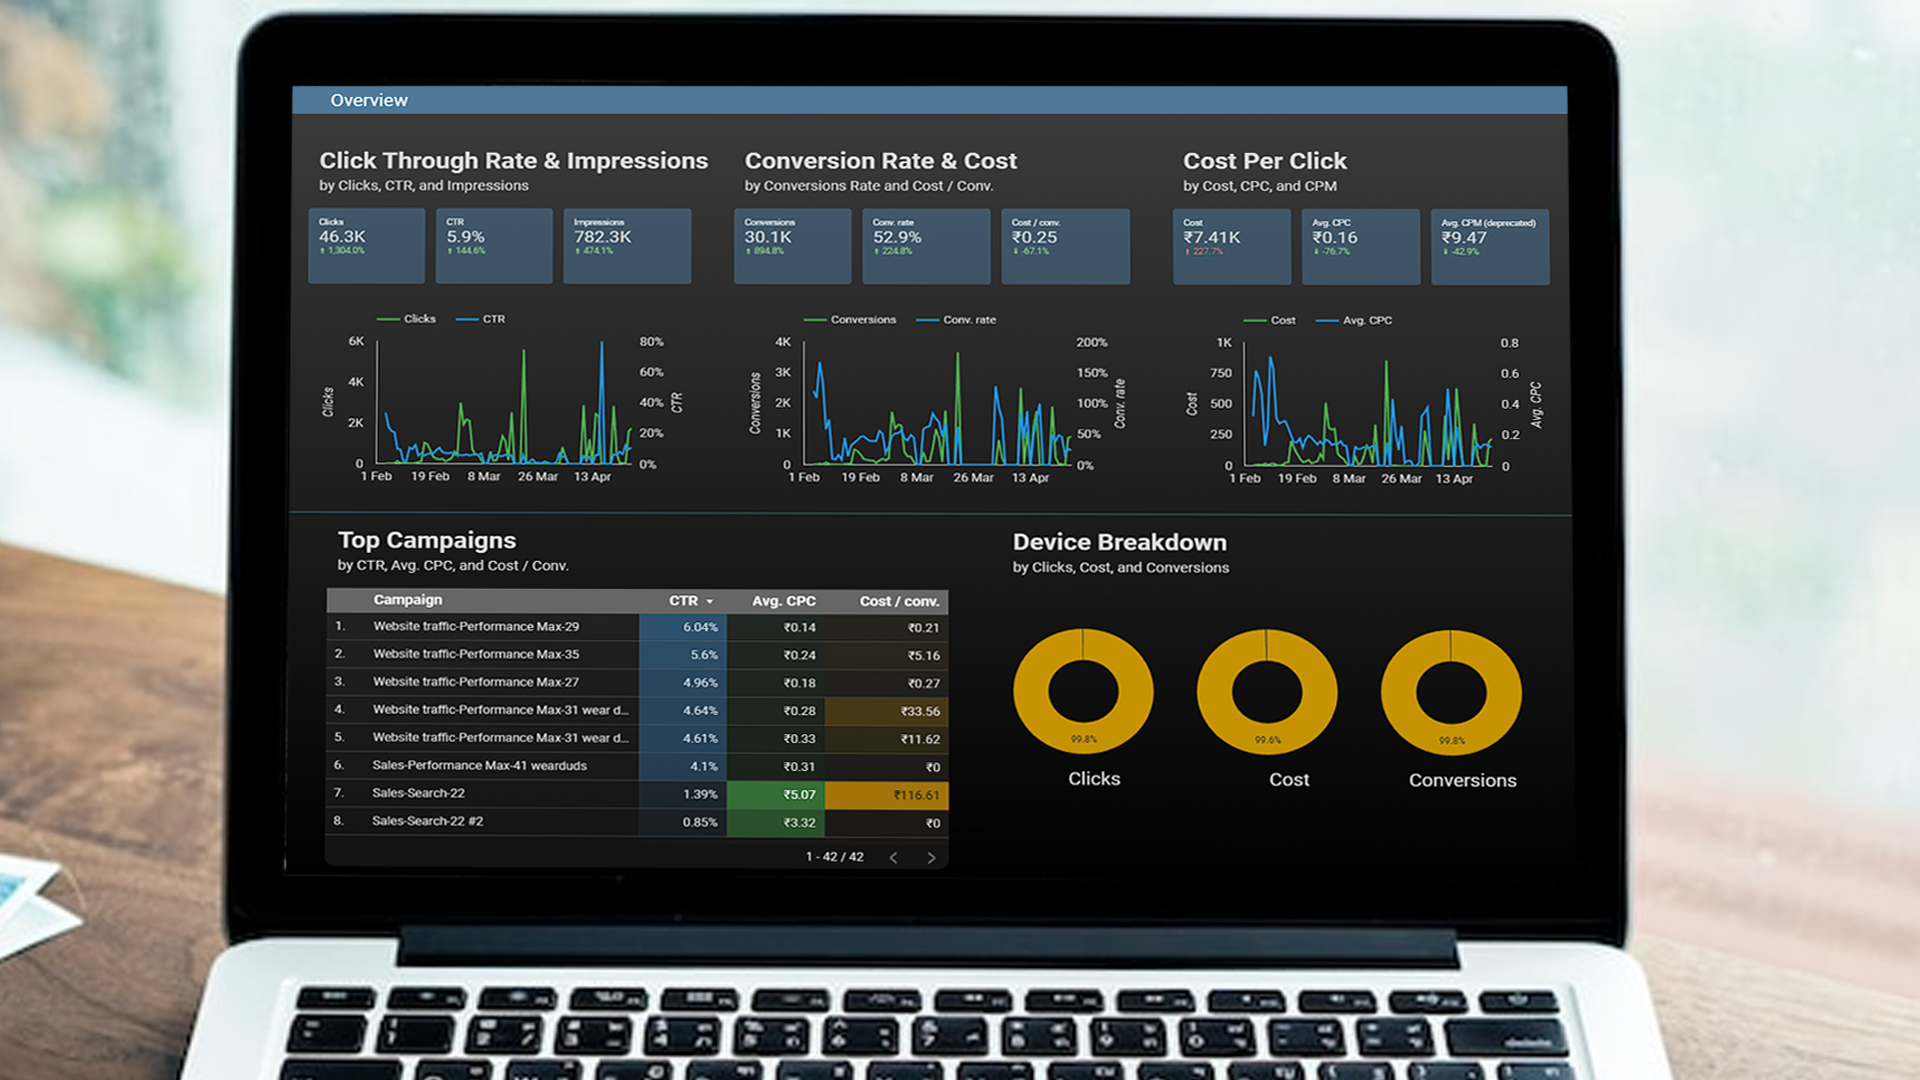Image resolution: width=1920 pixels, height=1080 pixels.
Task: Click the Conversions 30.1K scorecard
Action: tap(792, 246)
